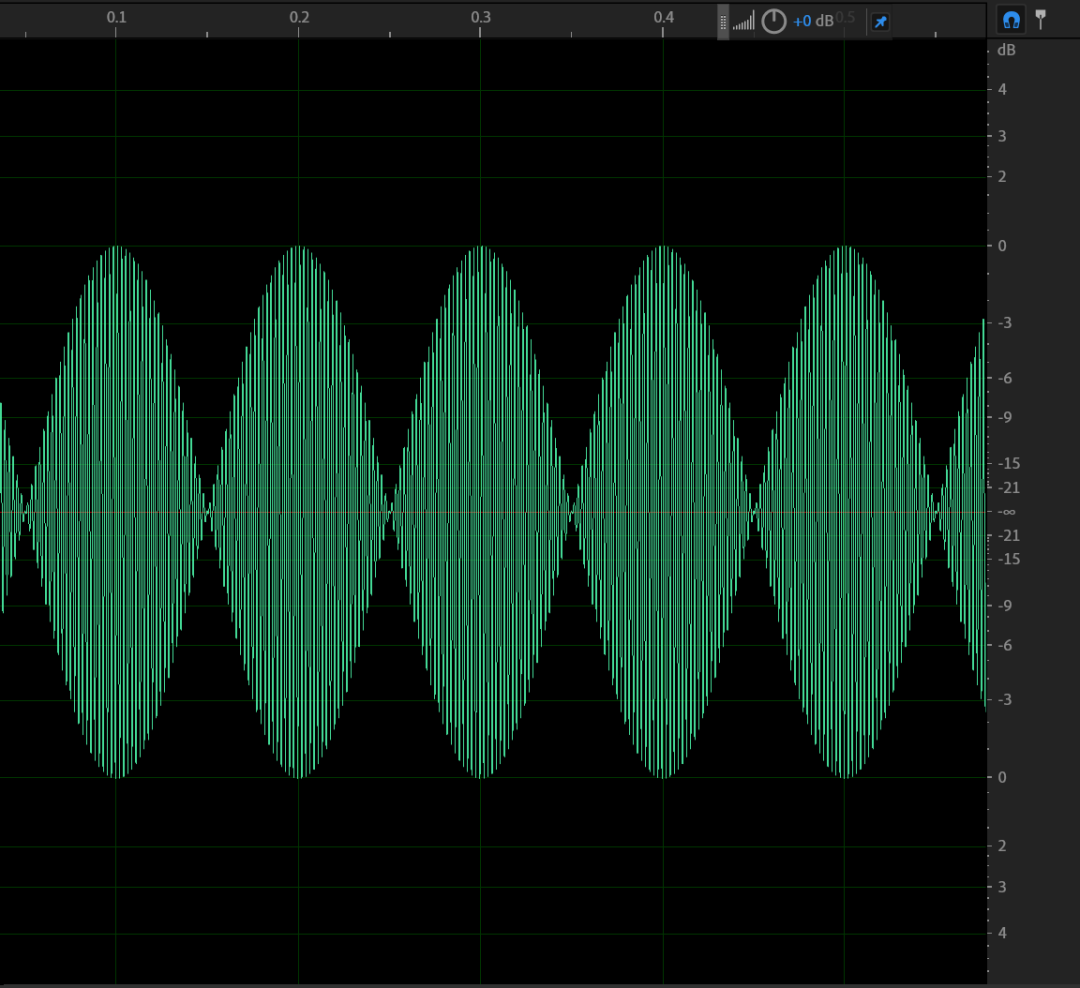Click the topmost 4 dB ruler mark
The image size is (1080, 988).
tap(1003, 90)
